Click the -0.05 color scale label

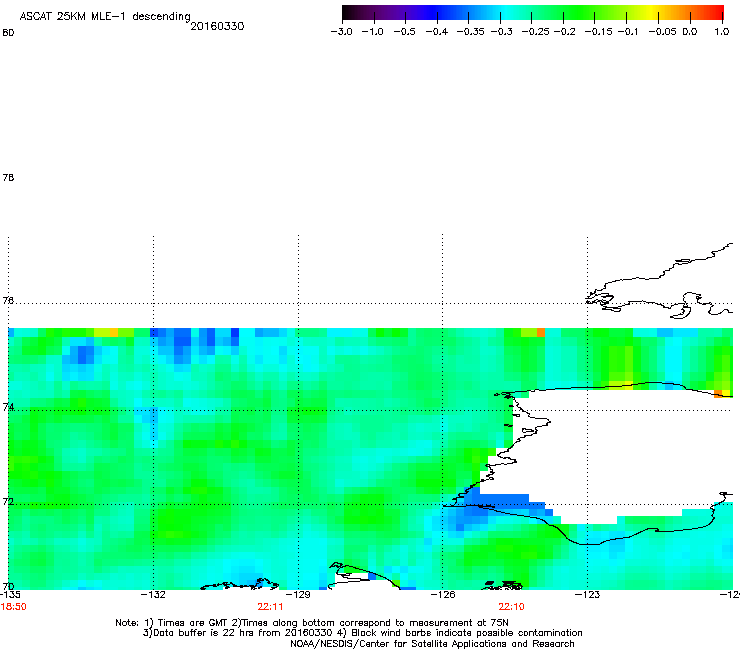[663, 32]
